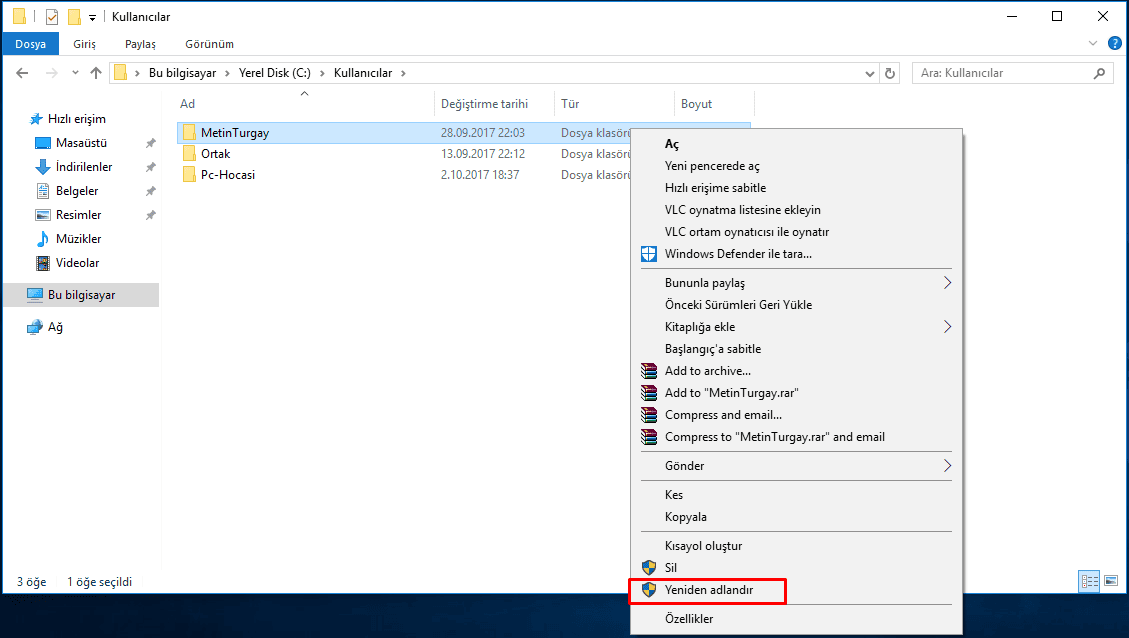Open address bar history dropdown
The width and height of the screenshot is (1129, 638).
[869, 73]
